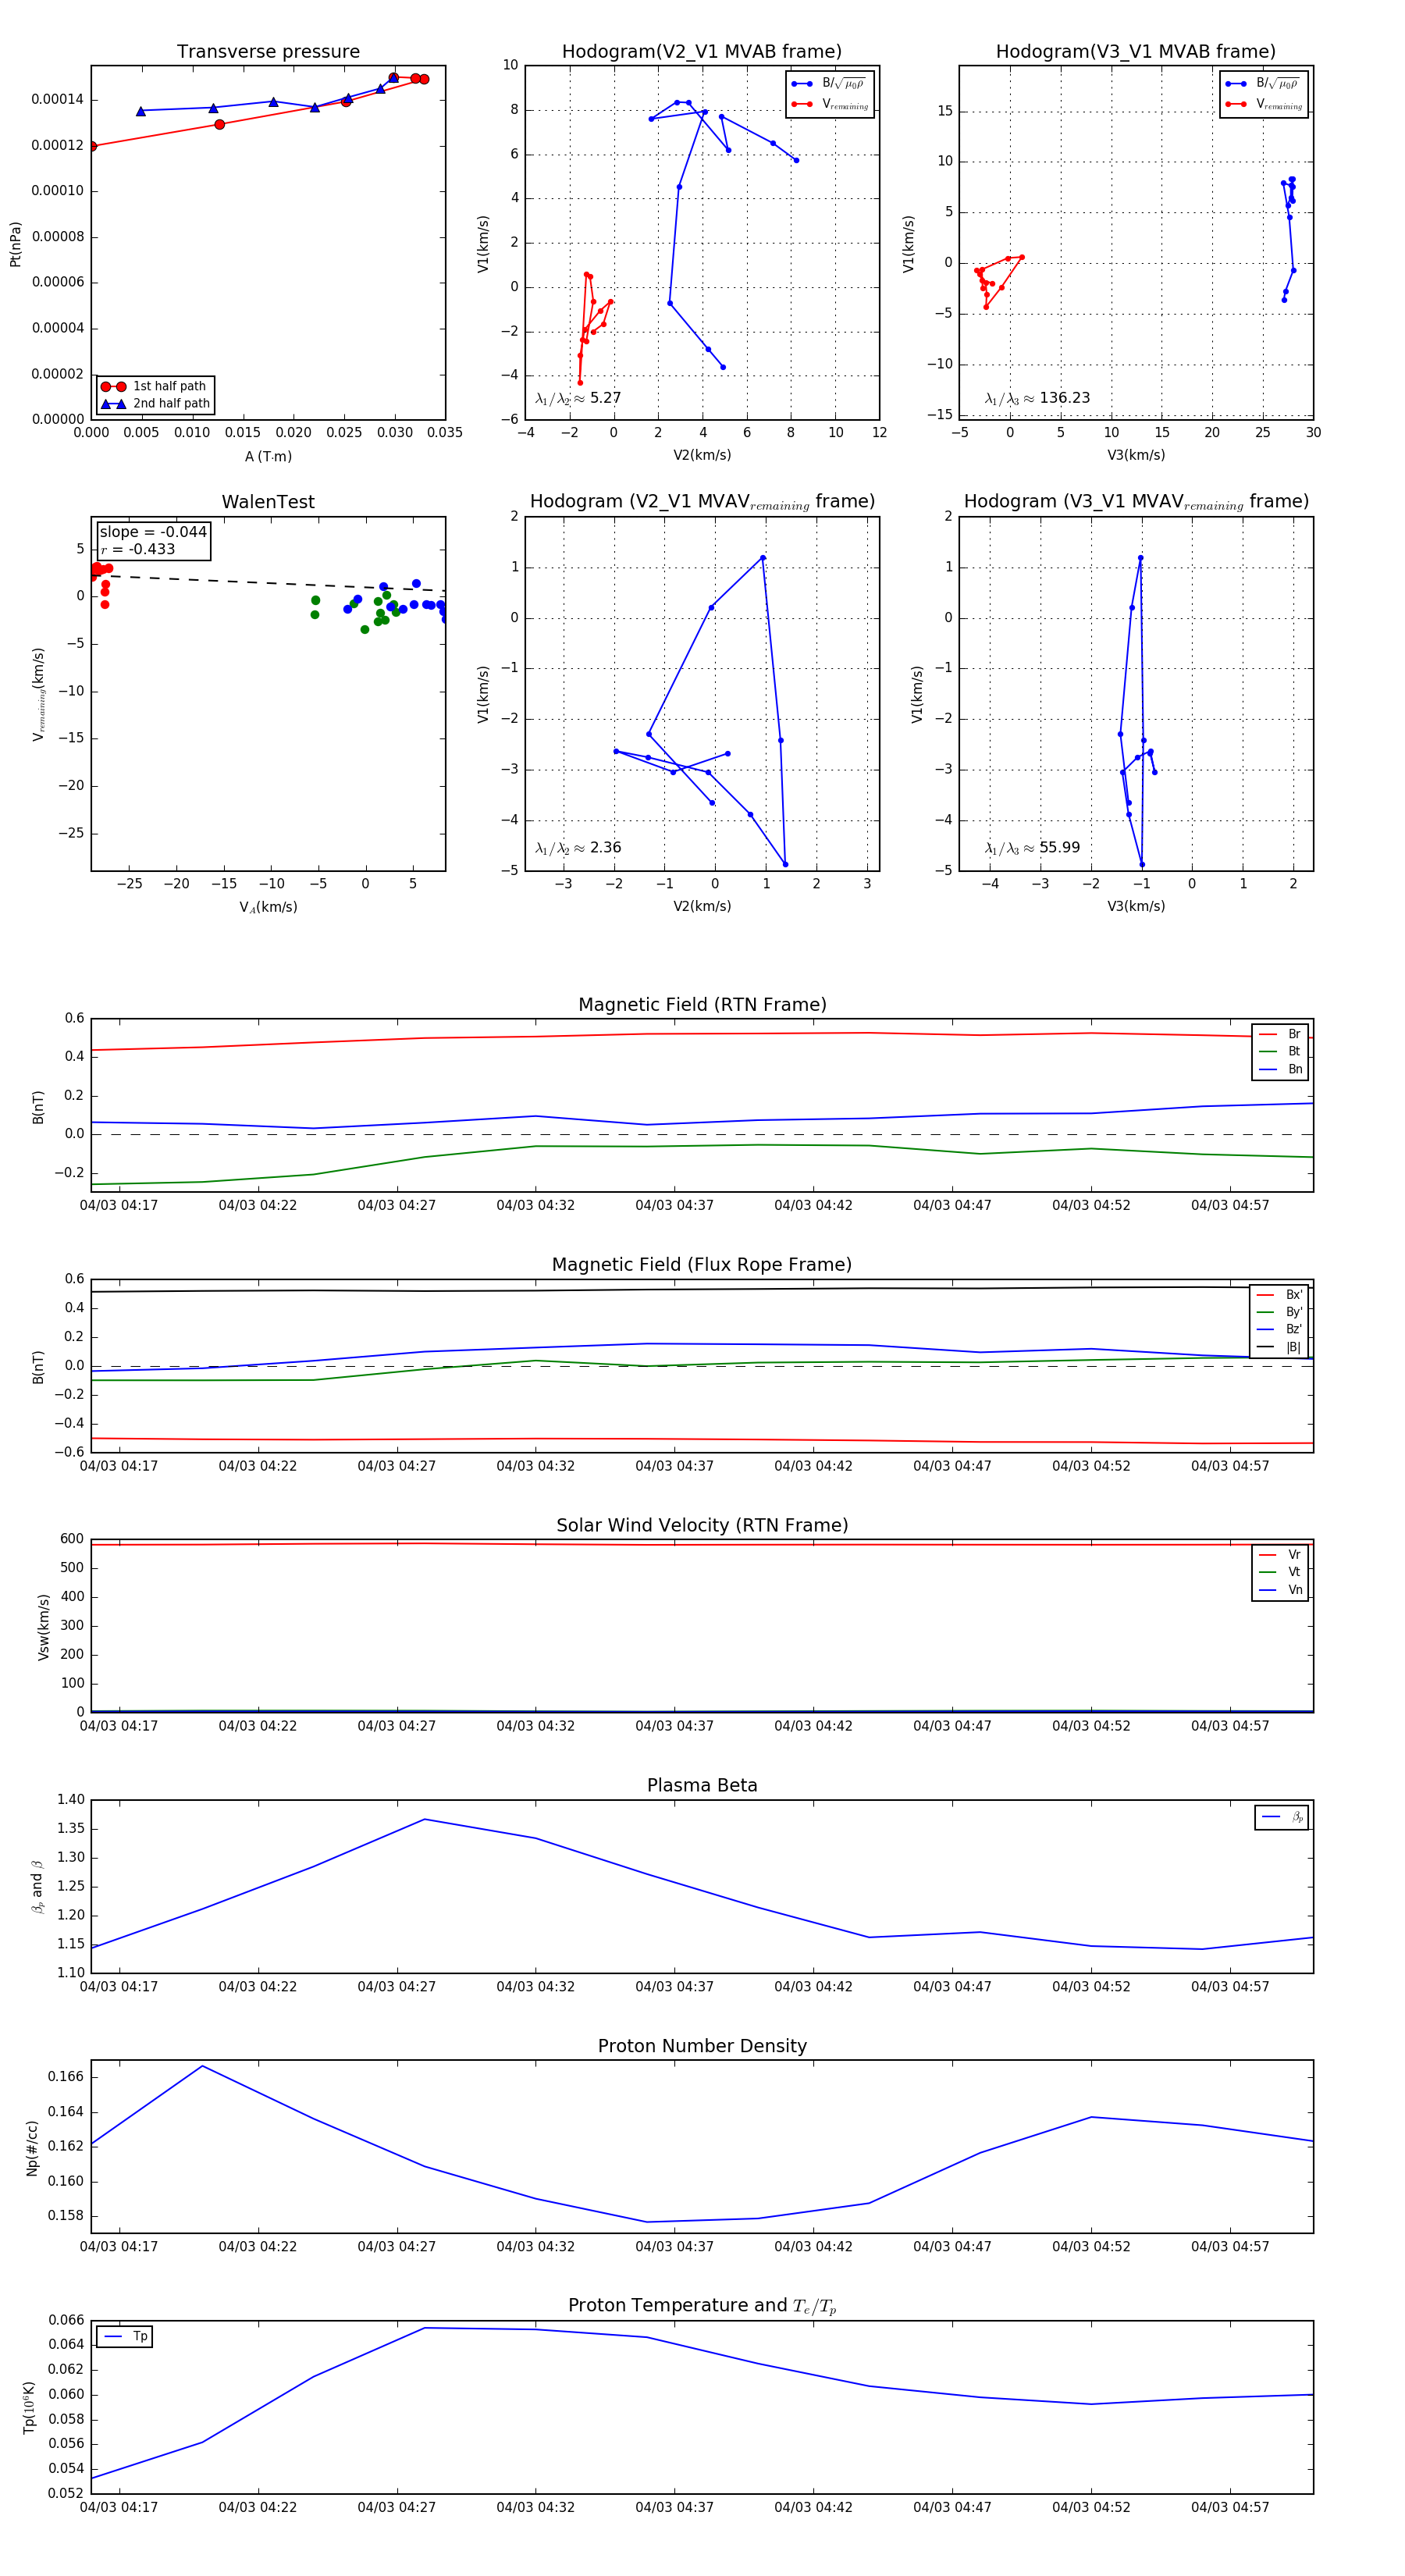Select the "Vt" legend entry
The height and width of the screenshot is (2576, 1405).
click(x=1280, y=1572)
